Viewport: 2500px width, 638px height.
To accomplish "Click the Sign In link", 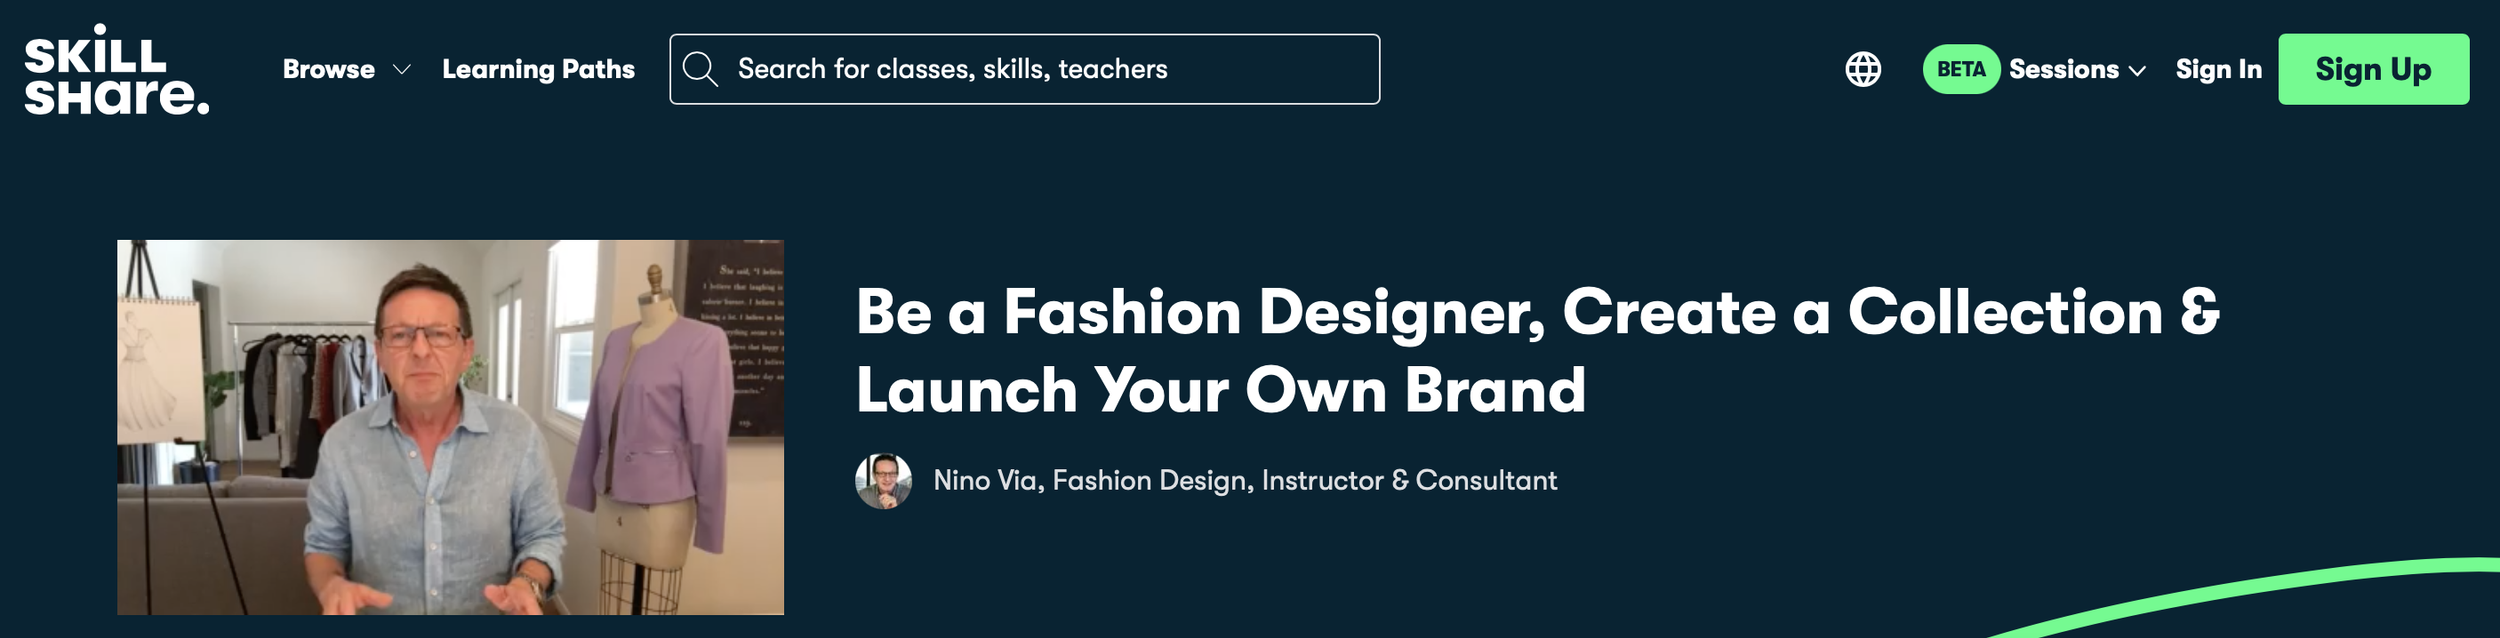I will 2218,69.
